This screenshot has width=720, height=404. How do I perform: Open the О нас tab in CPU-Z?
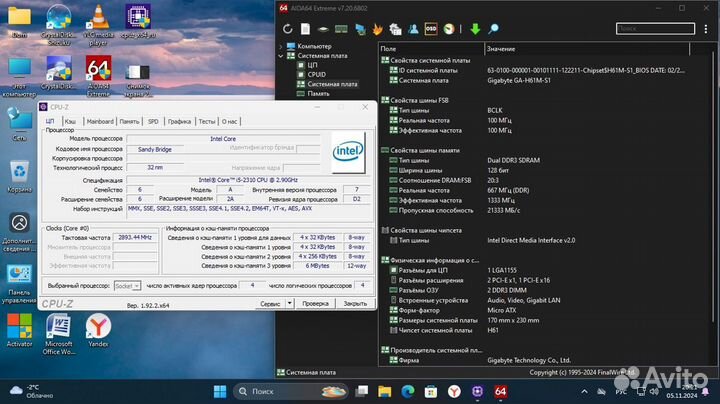coord(230,122)
